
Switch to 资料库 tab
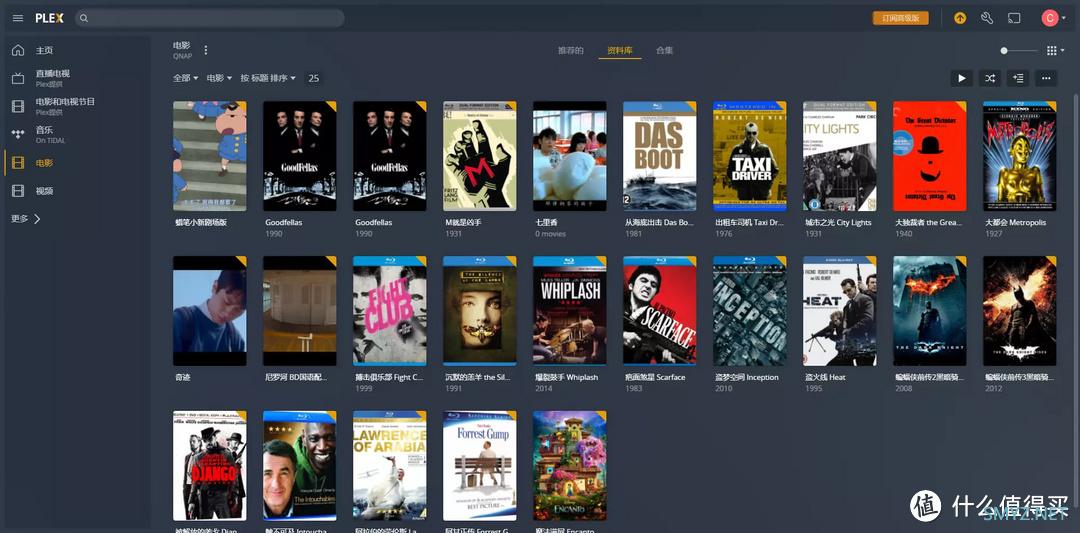pyautogui.click(x=620, y=50)
